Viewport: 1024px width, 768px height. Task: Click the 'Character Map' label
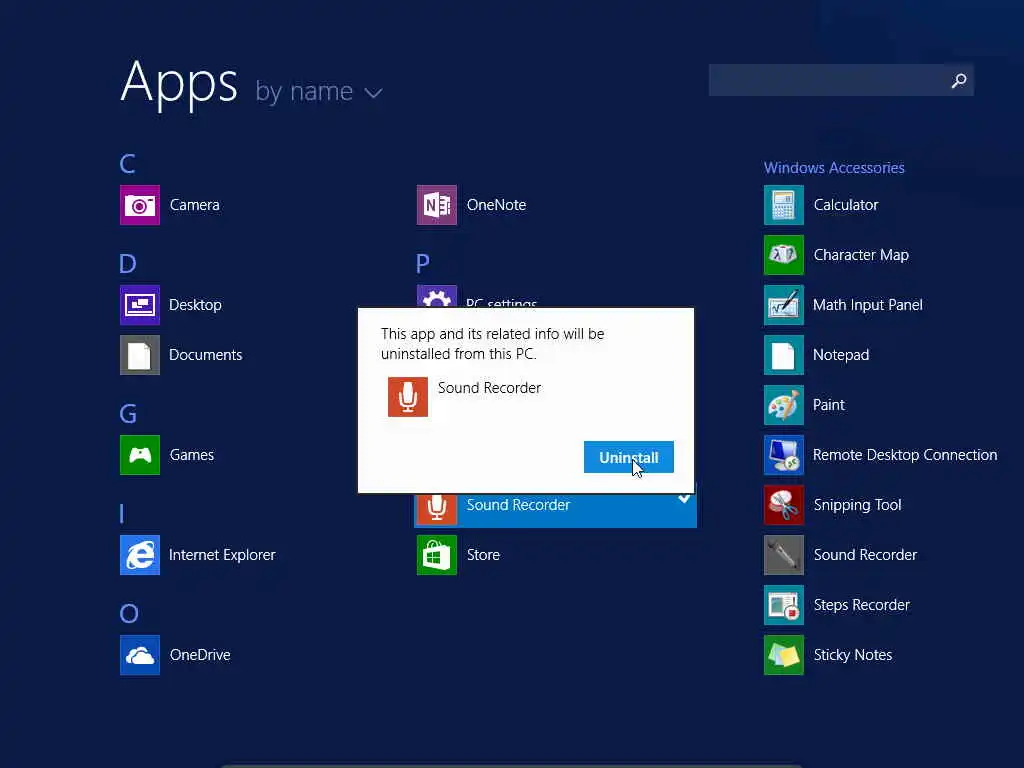click(861, 255)
